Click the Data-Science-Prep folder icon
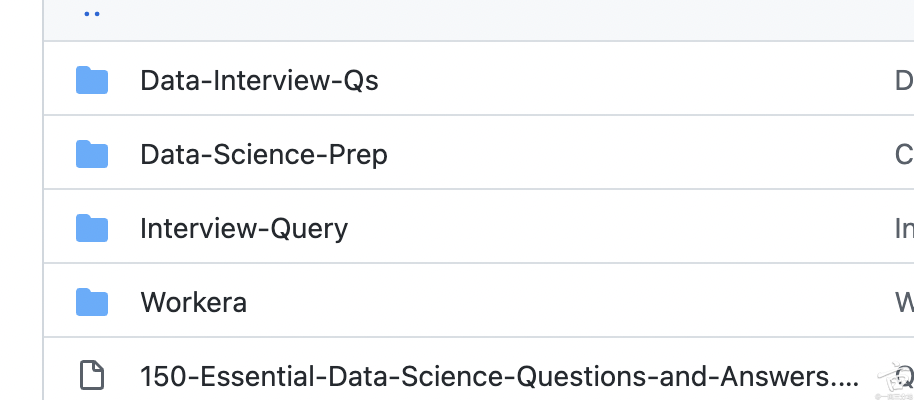The width and height of the screenshot is (914, 400). tap(92, 154)
